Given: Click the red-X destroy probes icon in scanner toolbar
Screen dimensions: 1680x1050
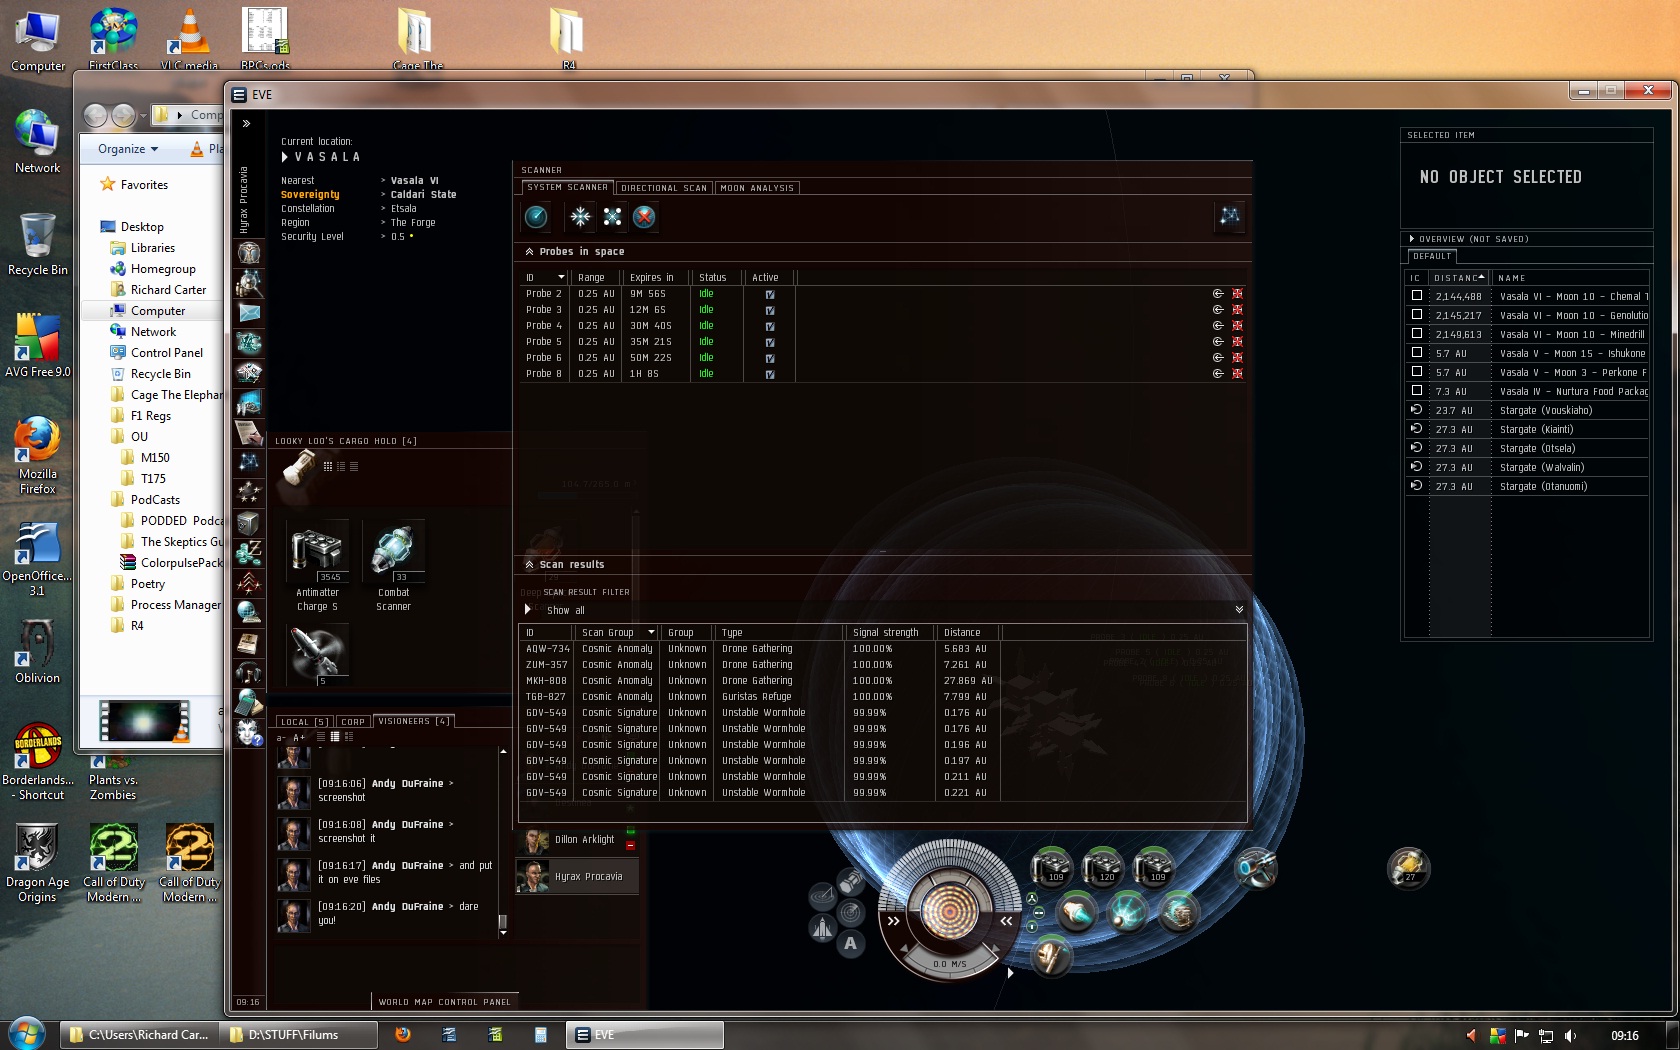Looking at the screenshot, I should (645, 216).
